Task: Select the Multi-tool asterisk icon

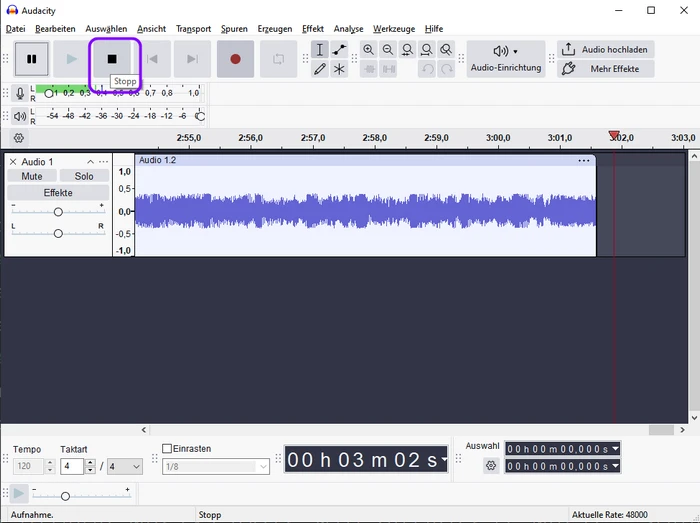Action: [339, 69]
